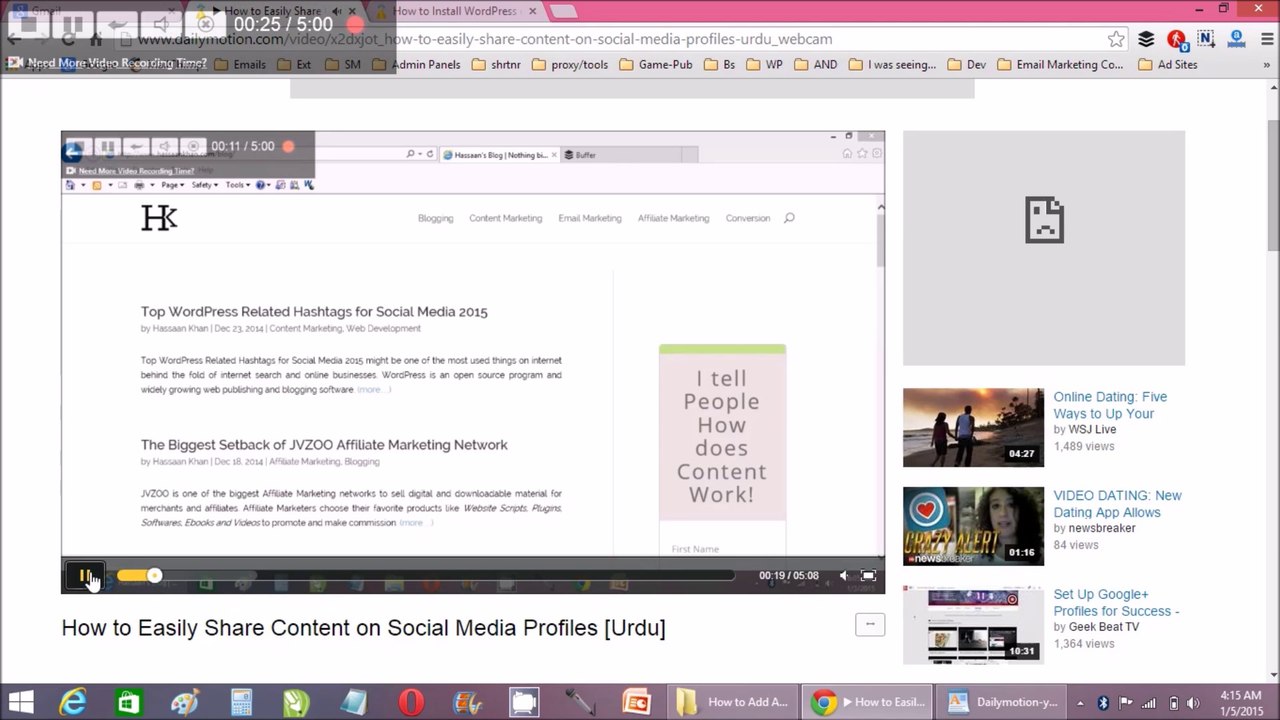This screenshot has height=720, width=1280.
Task: Toggle the recorder overlay speaker button
Action: [x=161, y=24]
